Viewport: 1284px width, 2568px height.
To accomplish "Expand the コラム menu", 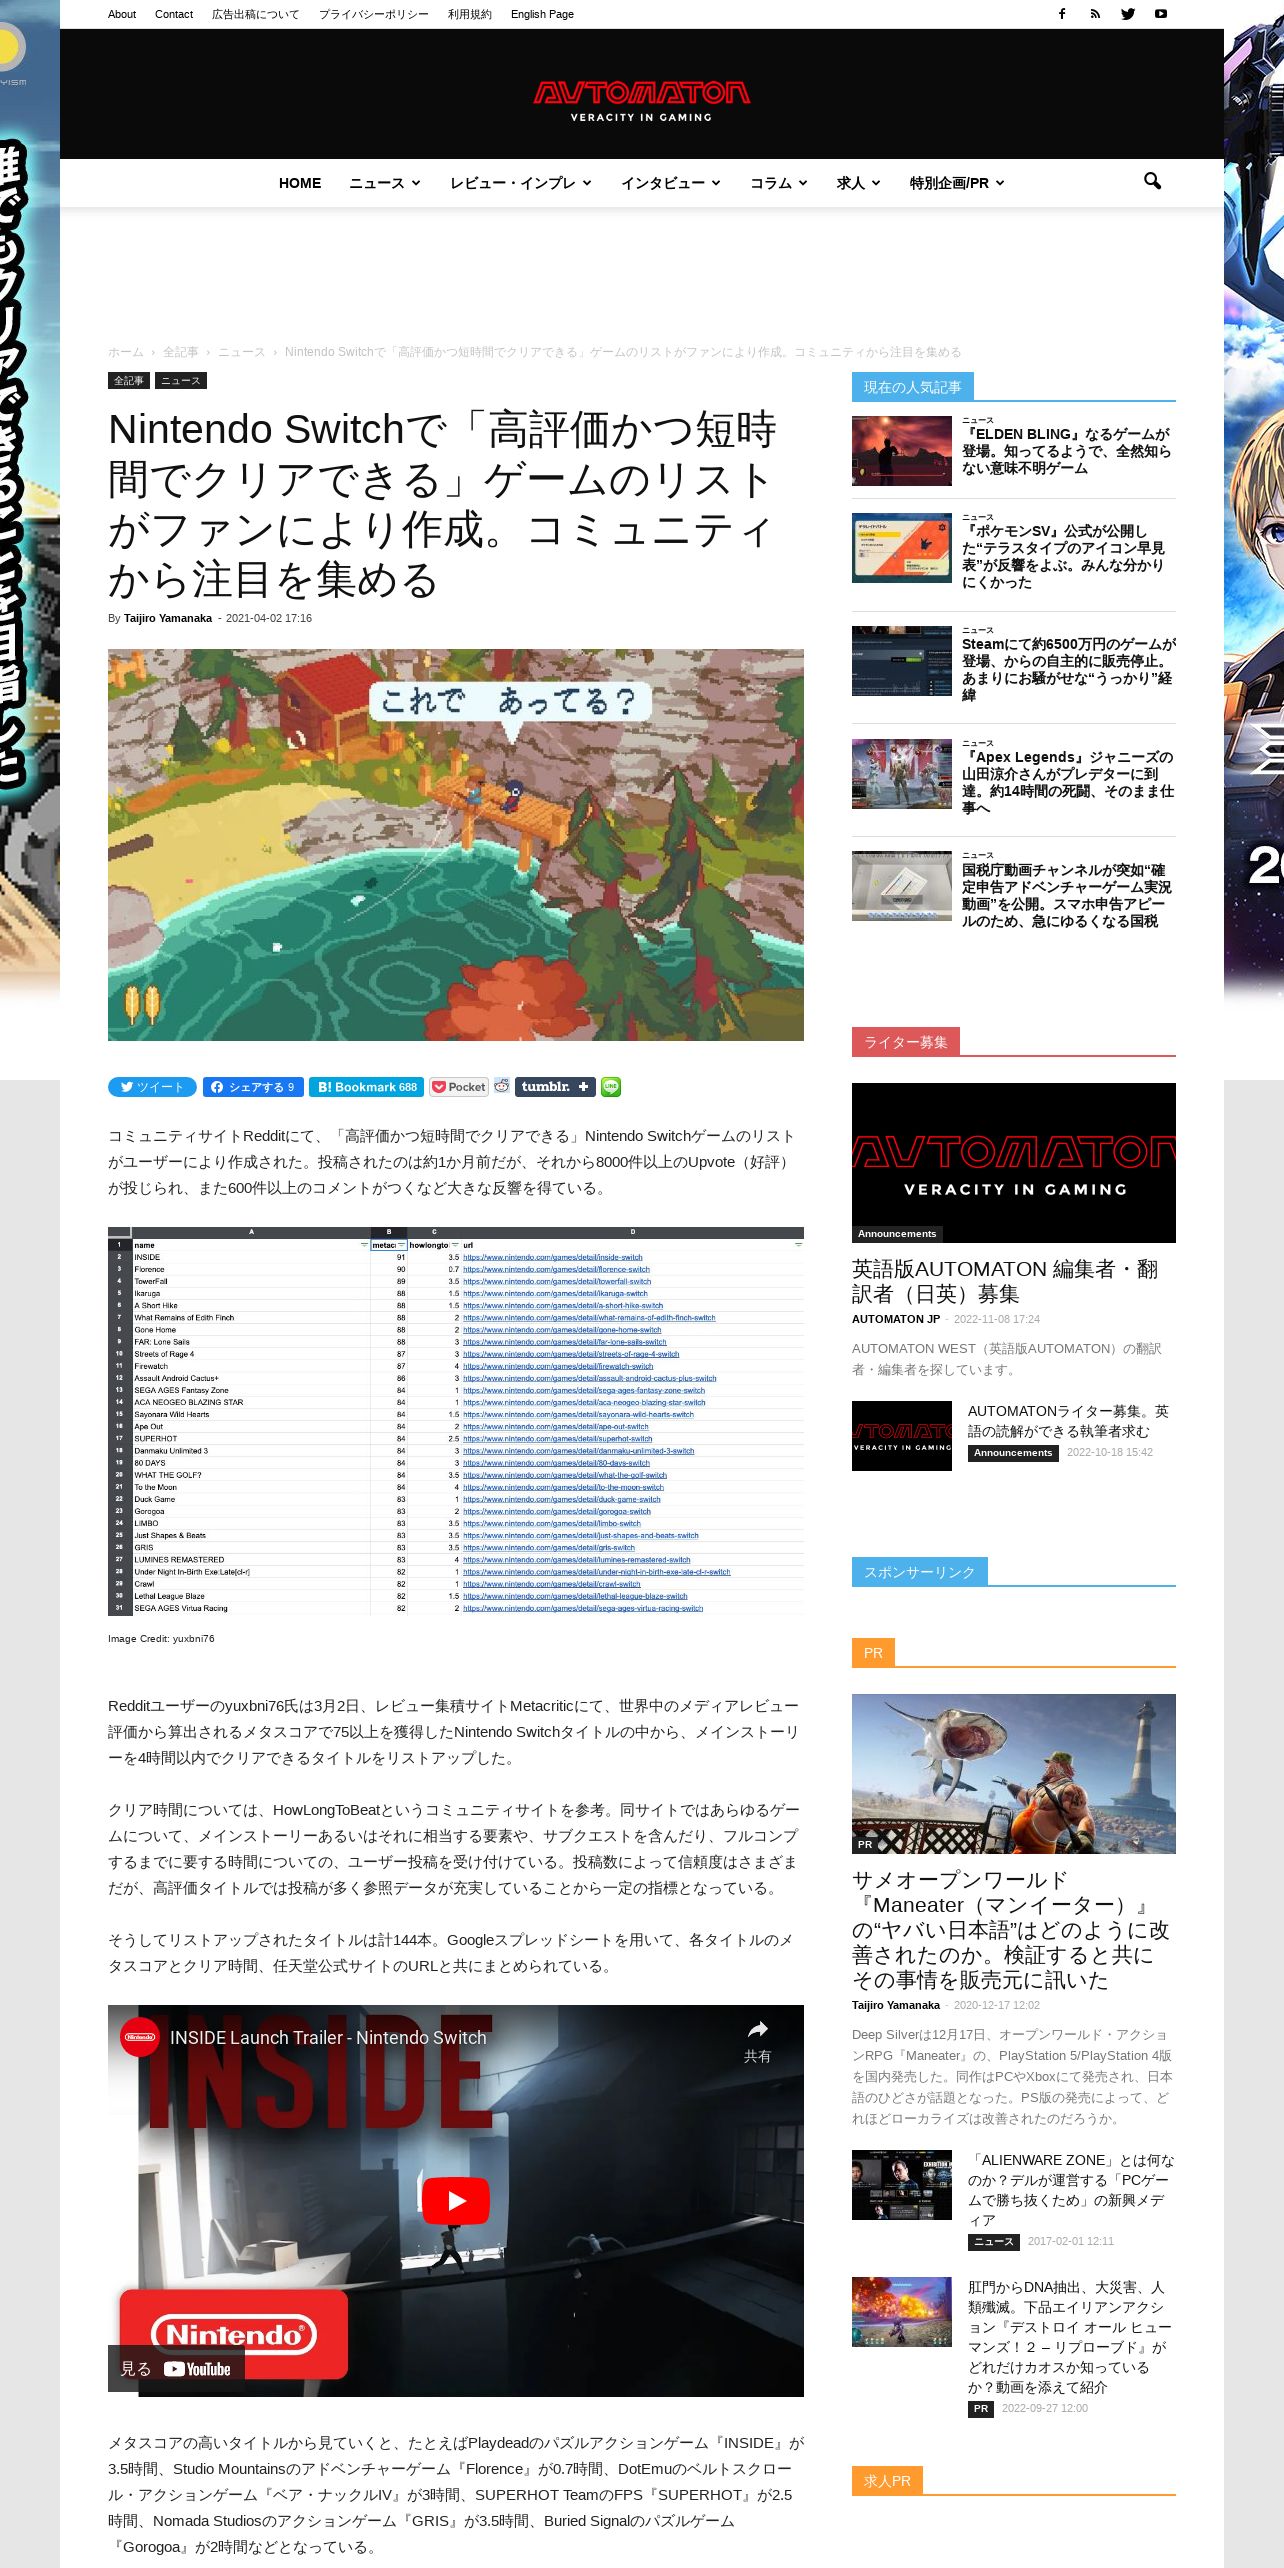I will click(779, 183).
